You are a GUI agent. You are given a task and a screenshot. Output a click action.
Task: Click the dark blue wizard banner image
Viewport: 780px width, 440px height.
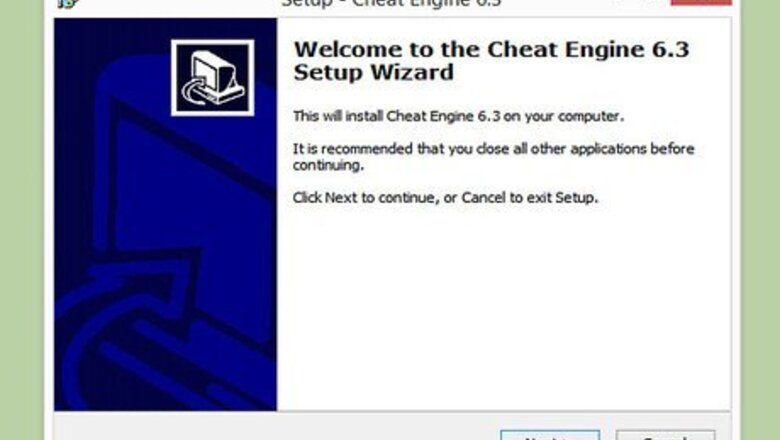click(x=165, y=214)
